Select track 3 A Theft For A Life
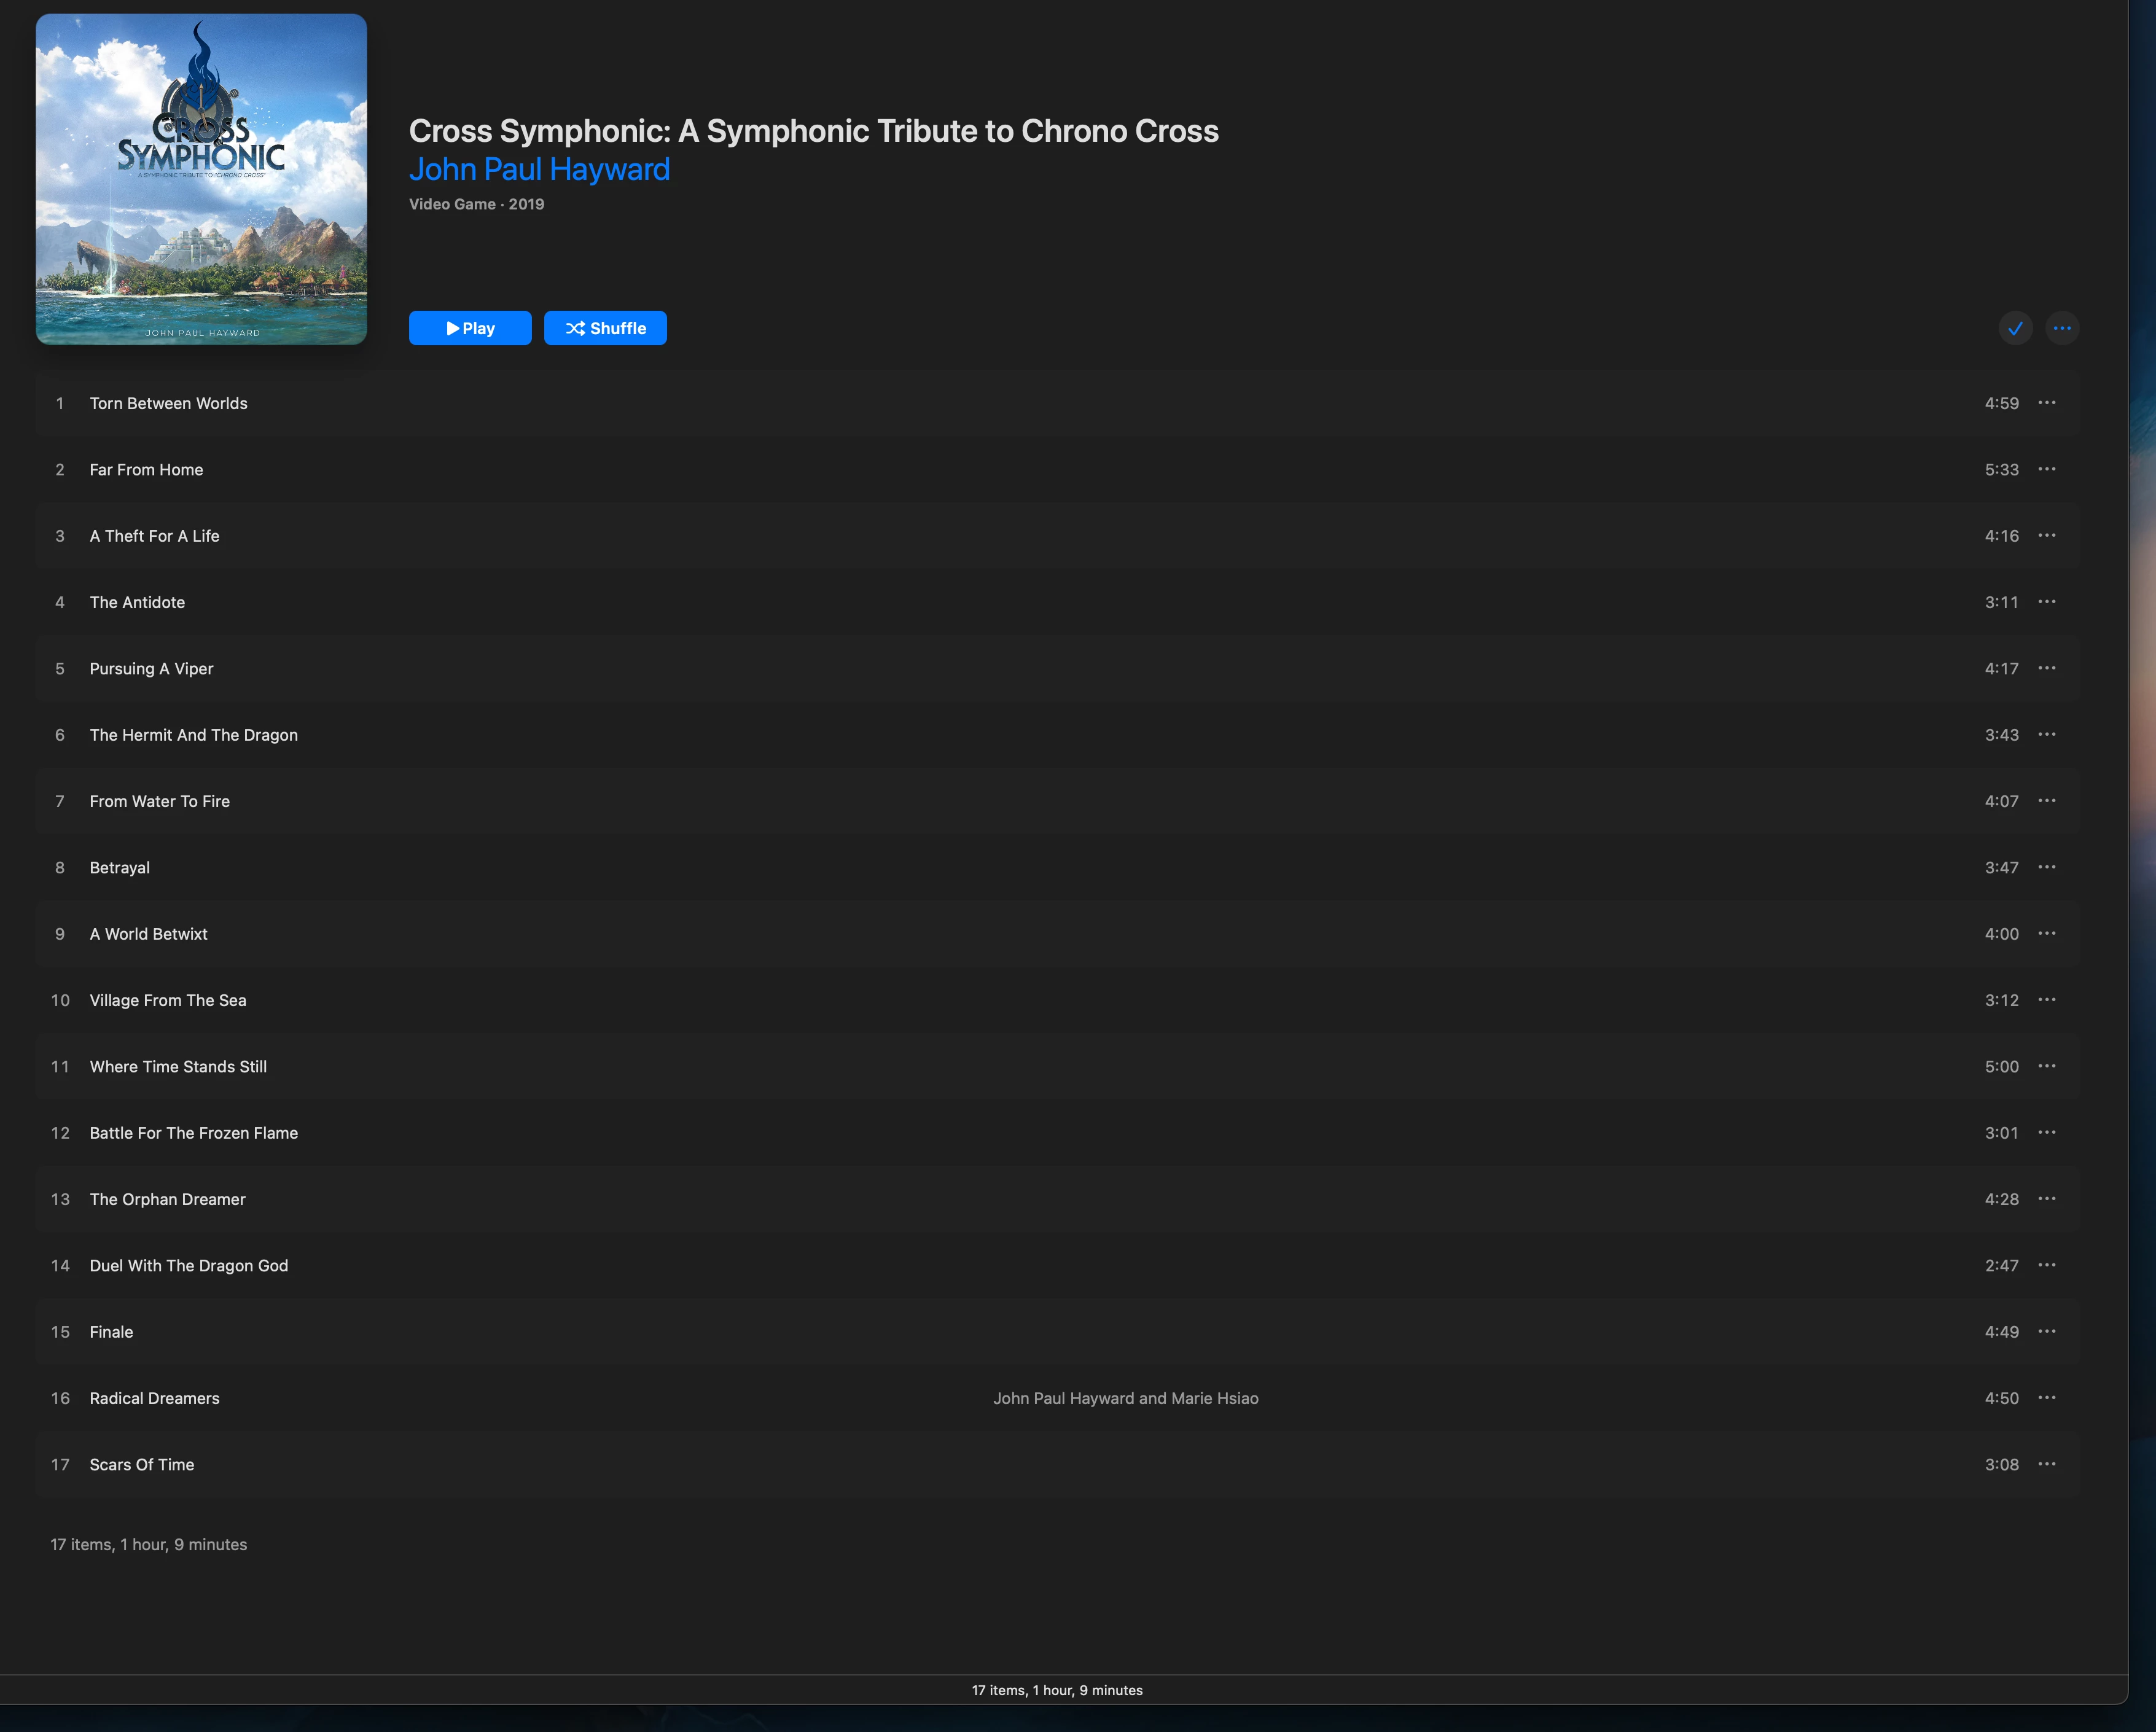 point(155,536)
